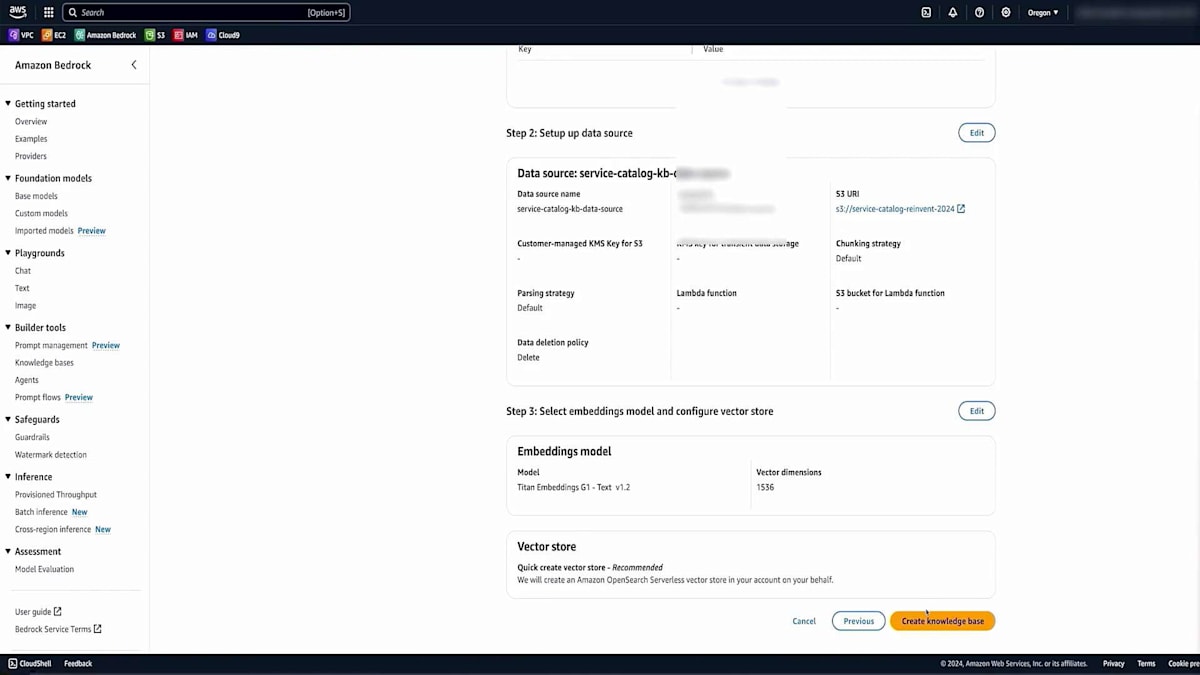Open the Privacy footer link
The image size is (1200, 675).
[1113, 664]
